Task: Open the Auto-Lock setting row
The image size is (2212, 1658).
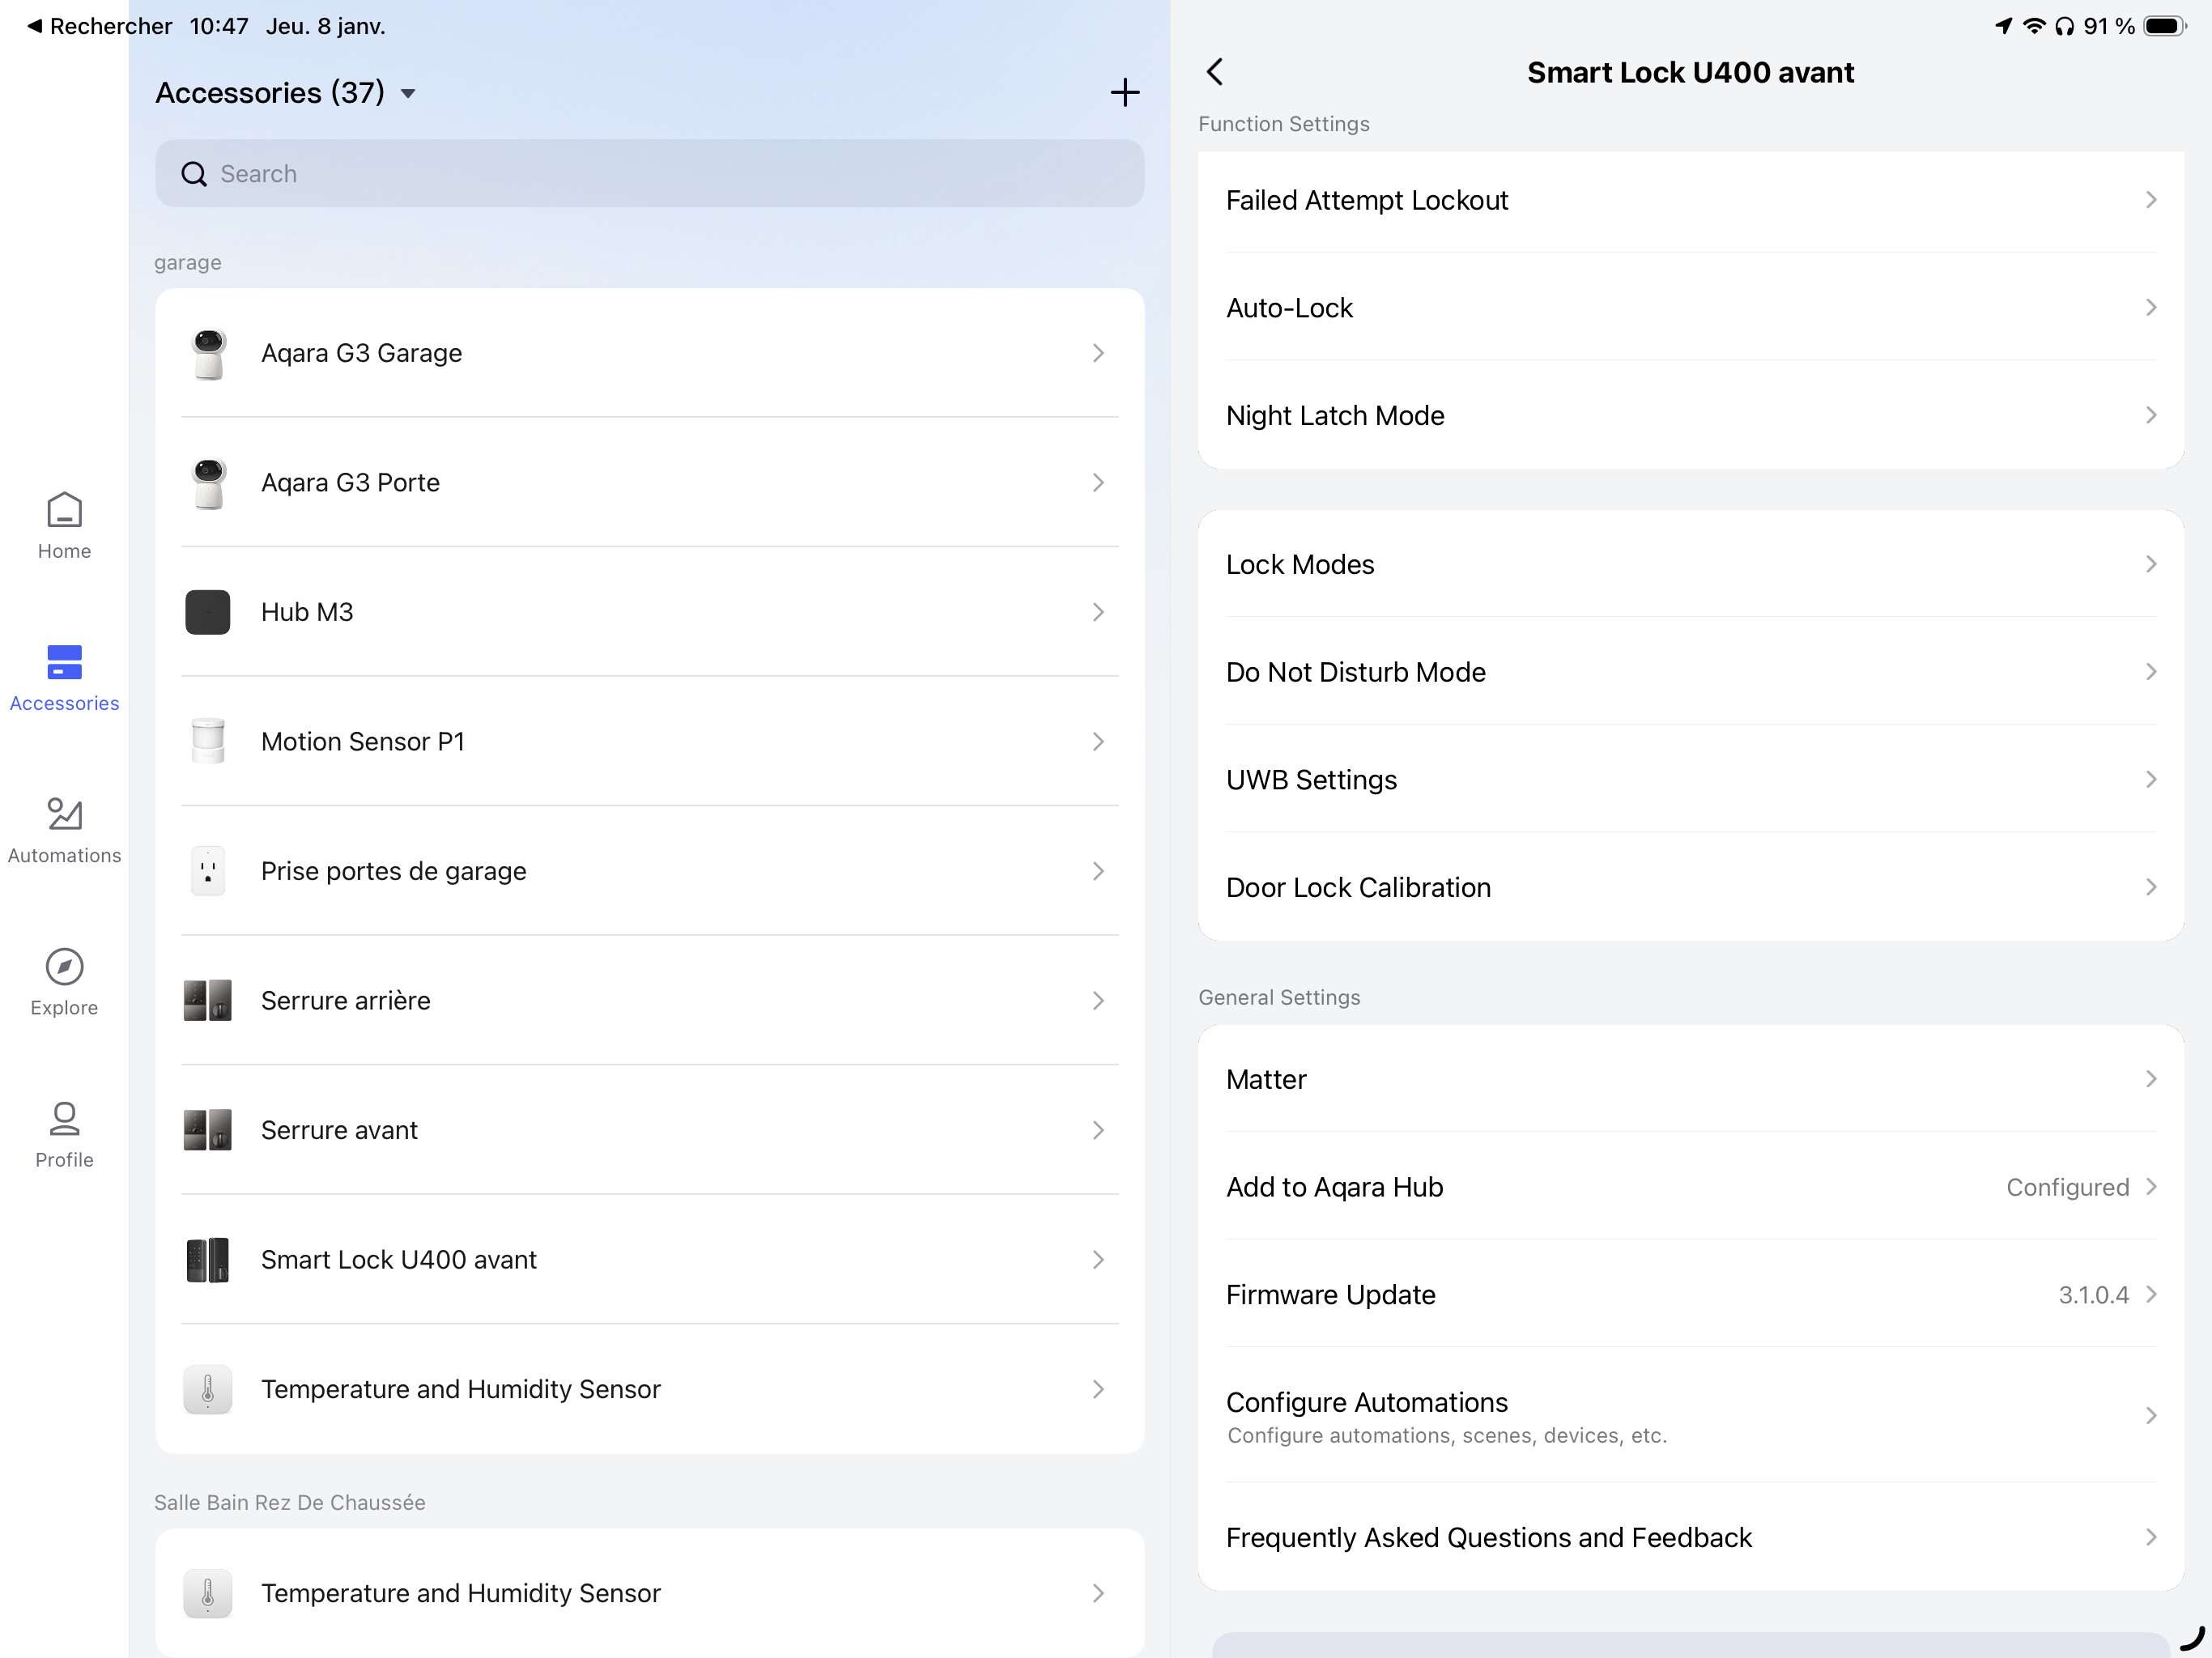Action: click(x=1690, y=308)
